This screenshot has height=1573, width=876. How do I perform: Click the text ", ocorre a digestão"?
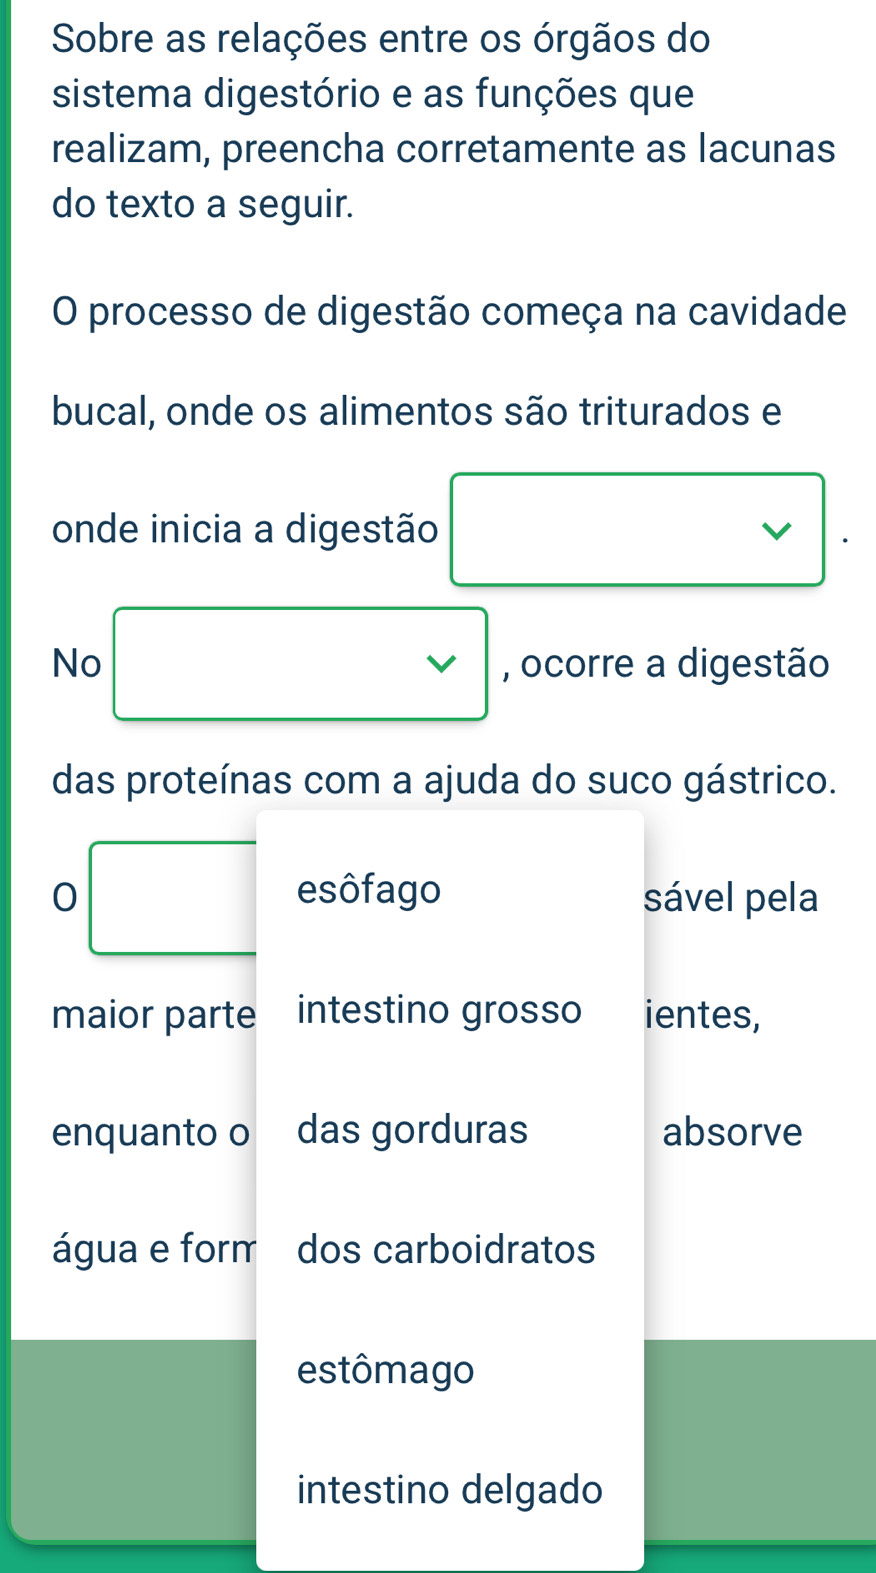[x=666, y=663]
